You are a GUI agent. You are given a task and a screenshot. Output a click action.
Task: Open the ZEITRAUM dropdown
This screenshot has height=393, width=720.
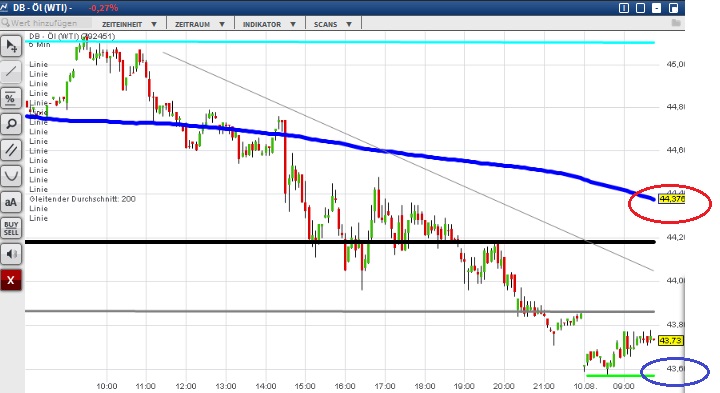tap(200, 24)
